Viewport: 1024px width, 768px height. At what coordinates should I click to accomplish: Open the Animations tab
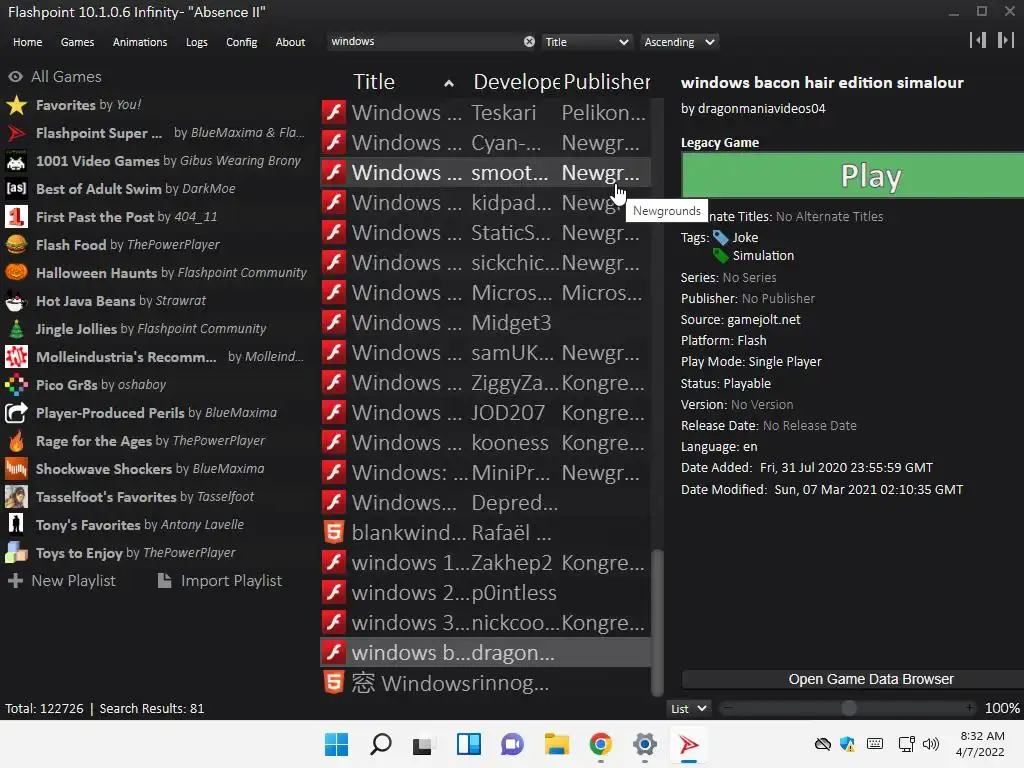pyautogui.click(x=140, y=42)
